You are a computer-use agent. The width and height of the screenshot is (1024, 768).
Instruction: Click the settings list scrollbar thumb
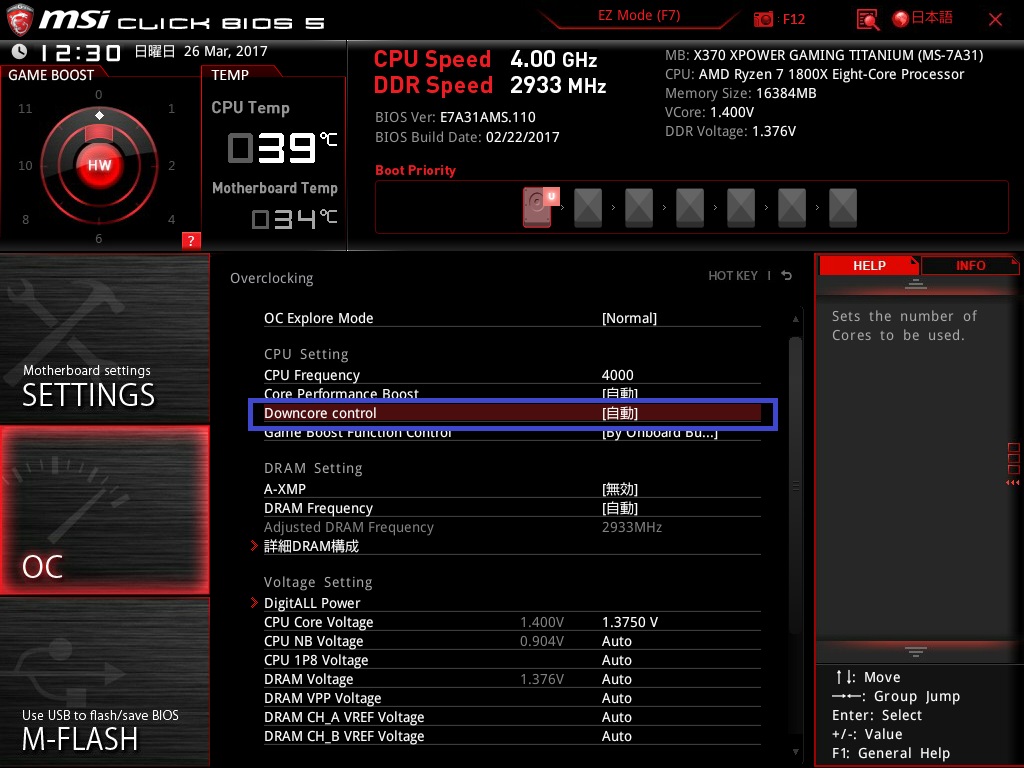click(x=795, y=485)
